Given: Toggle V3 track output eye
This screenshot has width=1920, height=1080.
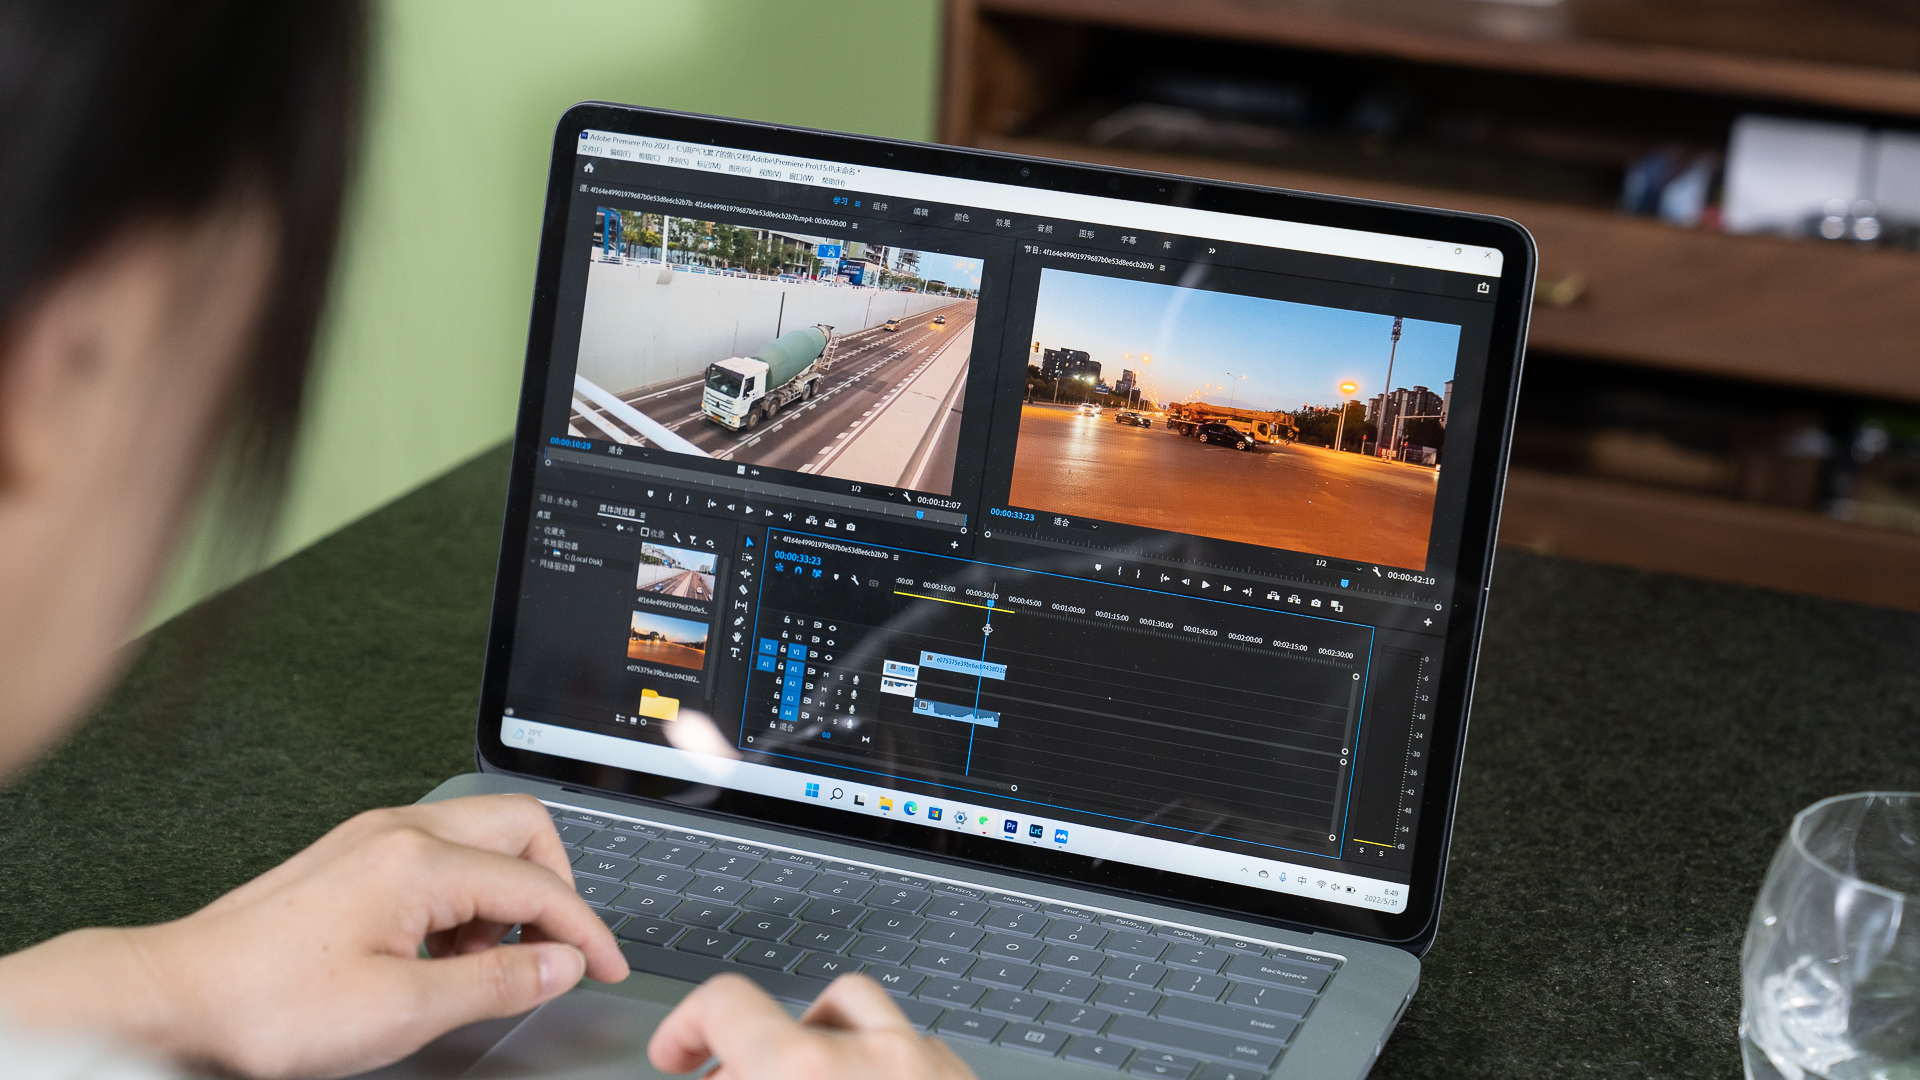Looking at the screenshot, I should pos(833,628).
